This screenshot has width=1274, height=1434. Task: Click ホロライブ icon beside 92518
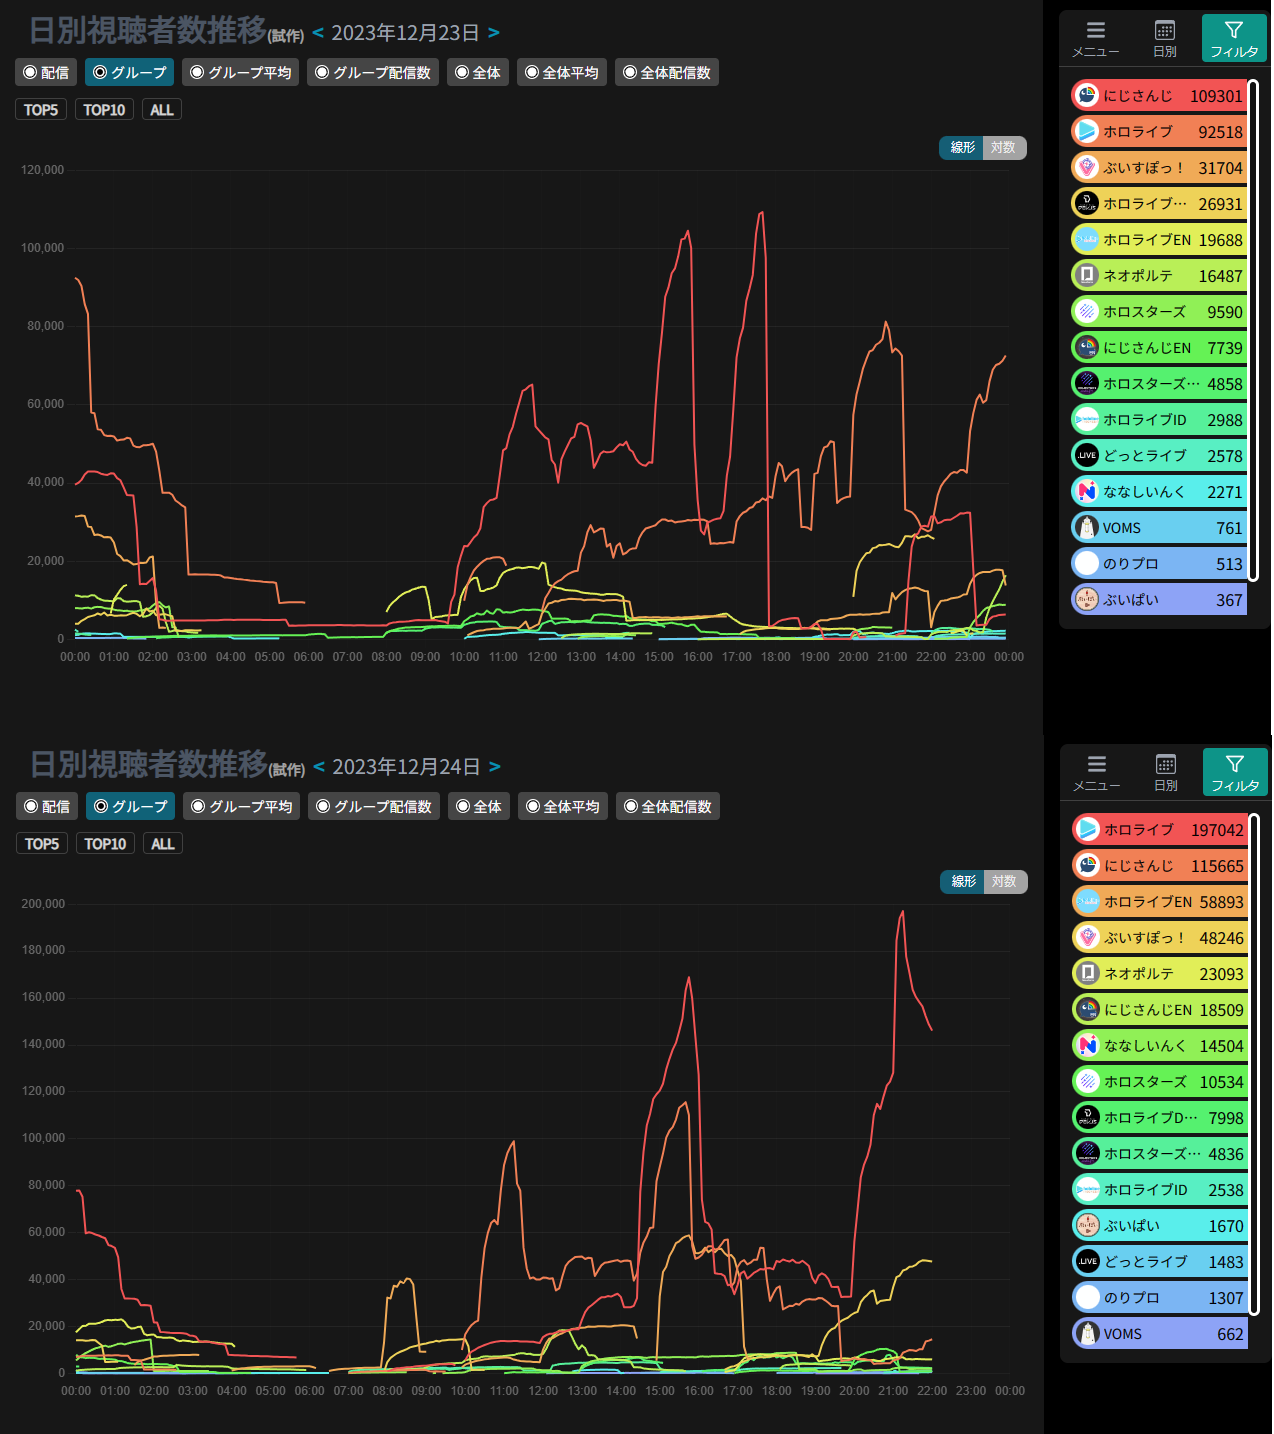[1087, 131]
